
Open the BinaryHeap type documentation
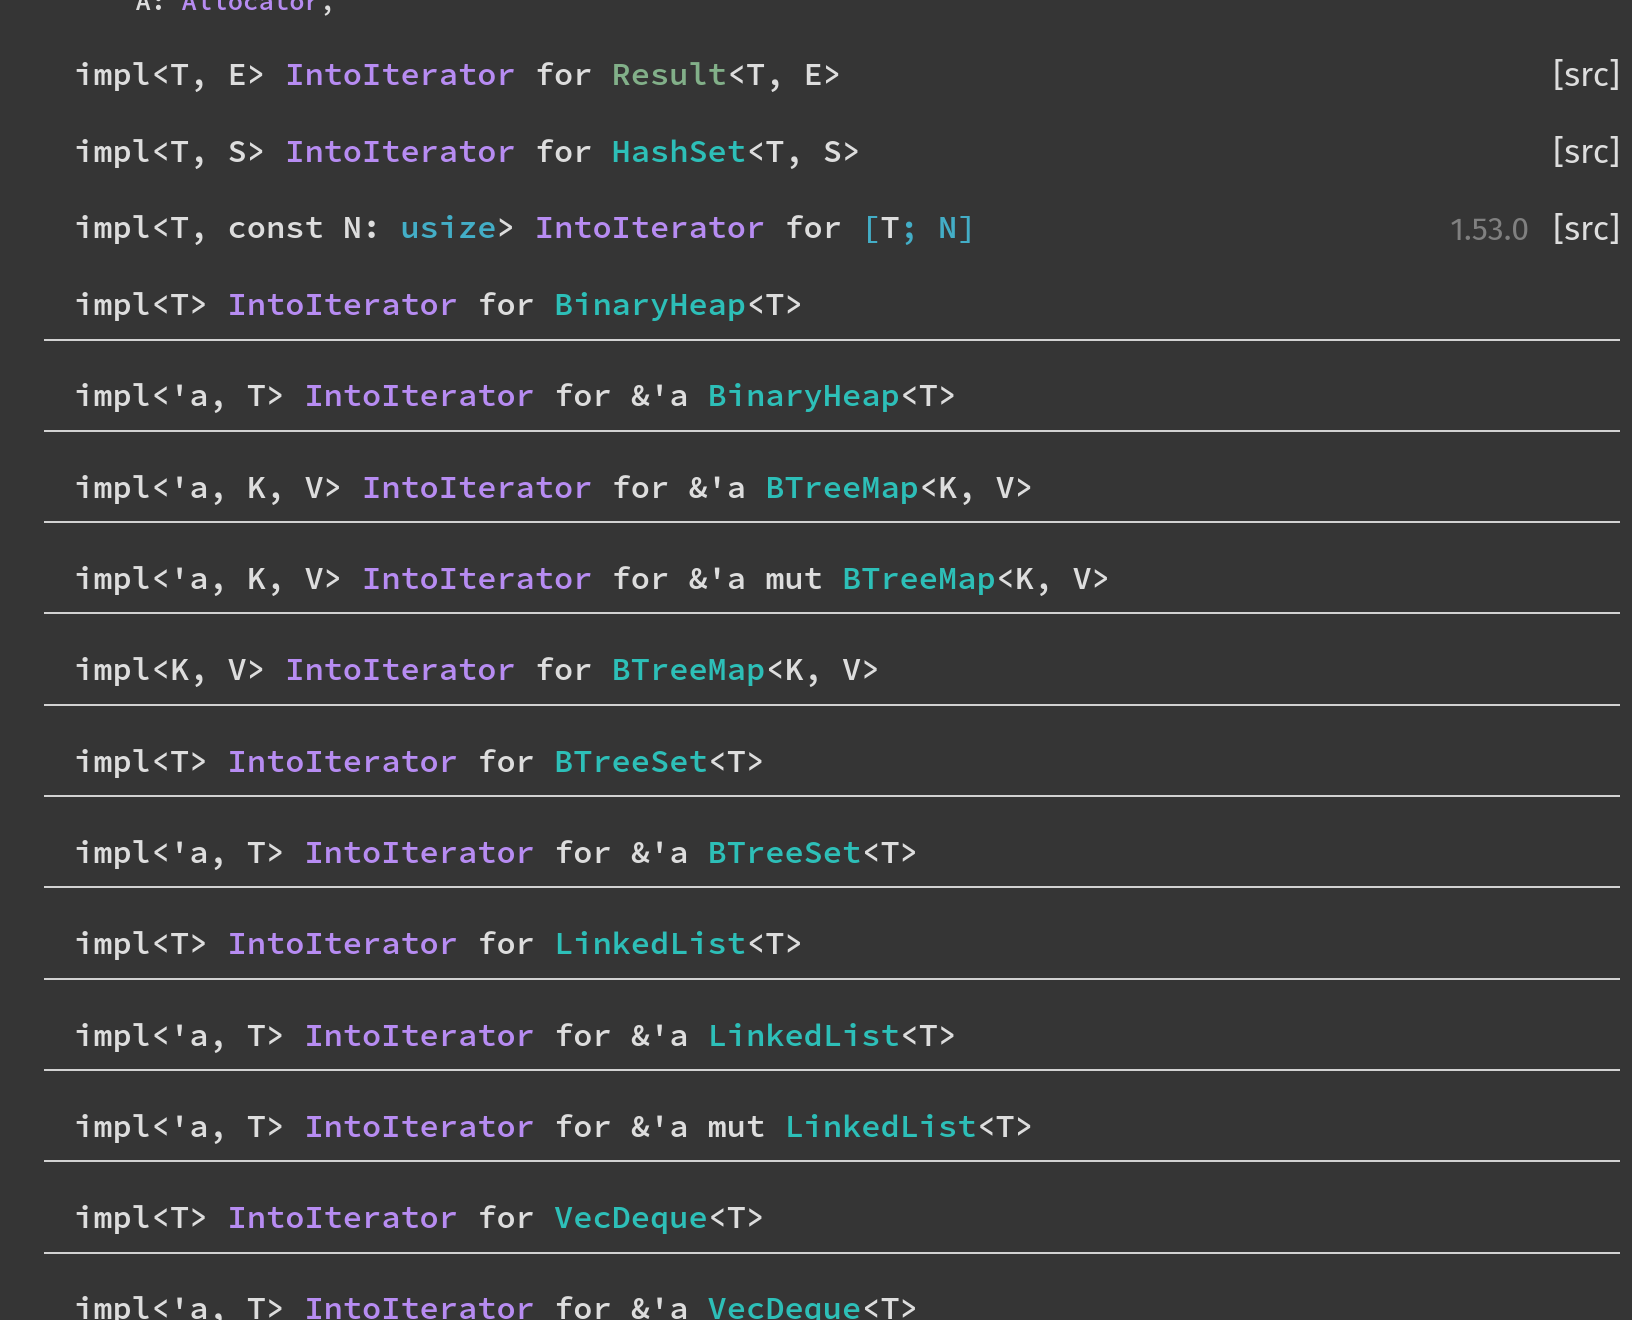pyautogui.click(x=649, y=304)
